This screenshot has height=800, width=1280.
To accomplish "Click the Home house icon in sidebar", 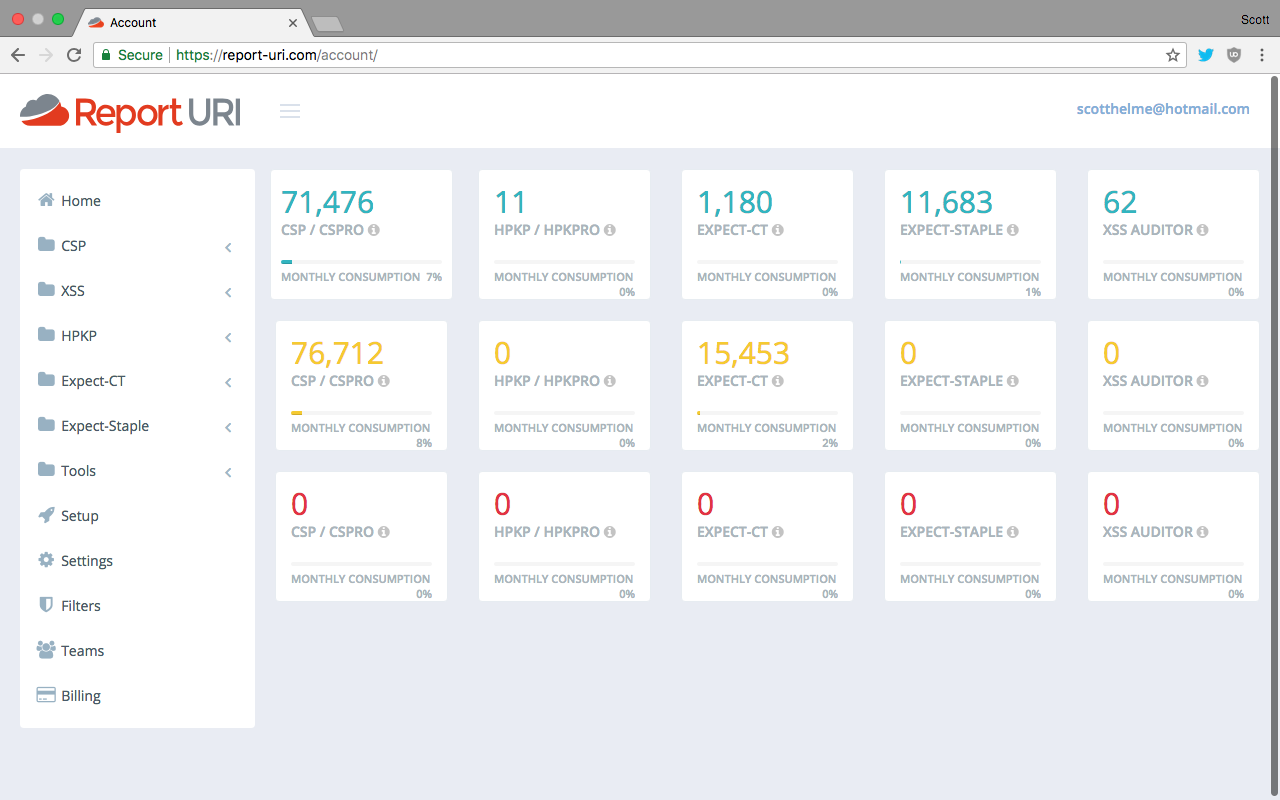I will click(x=46, y=200).
